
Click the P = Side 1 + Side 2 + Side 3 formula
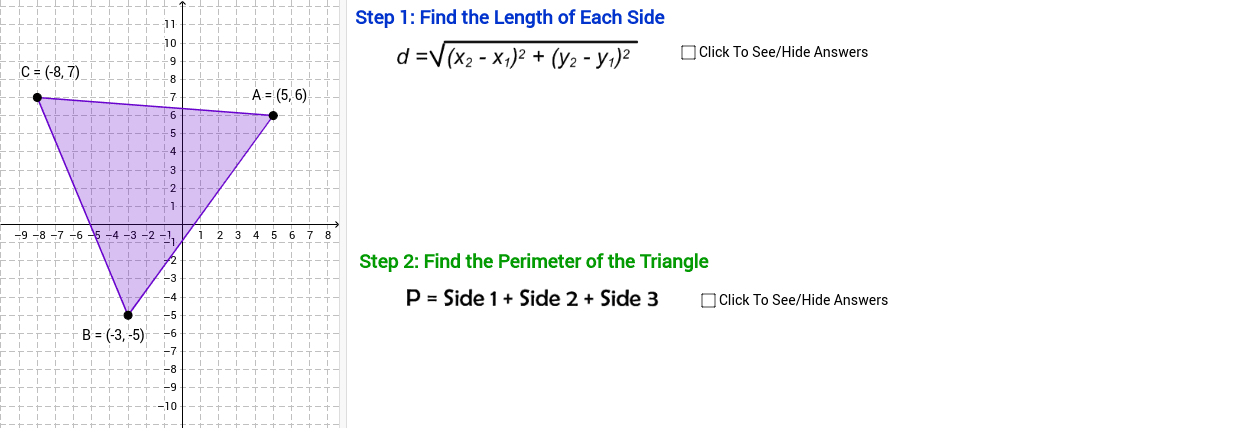(532, 298)
